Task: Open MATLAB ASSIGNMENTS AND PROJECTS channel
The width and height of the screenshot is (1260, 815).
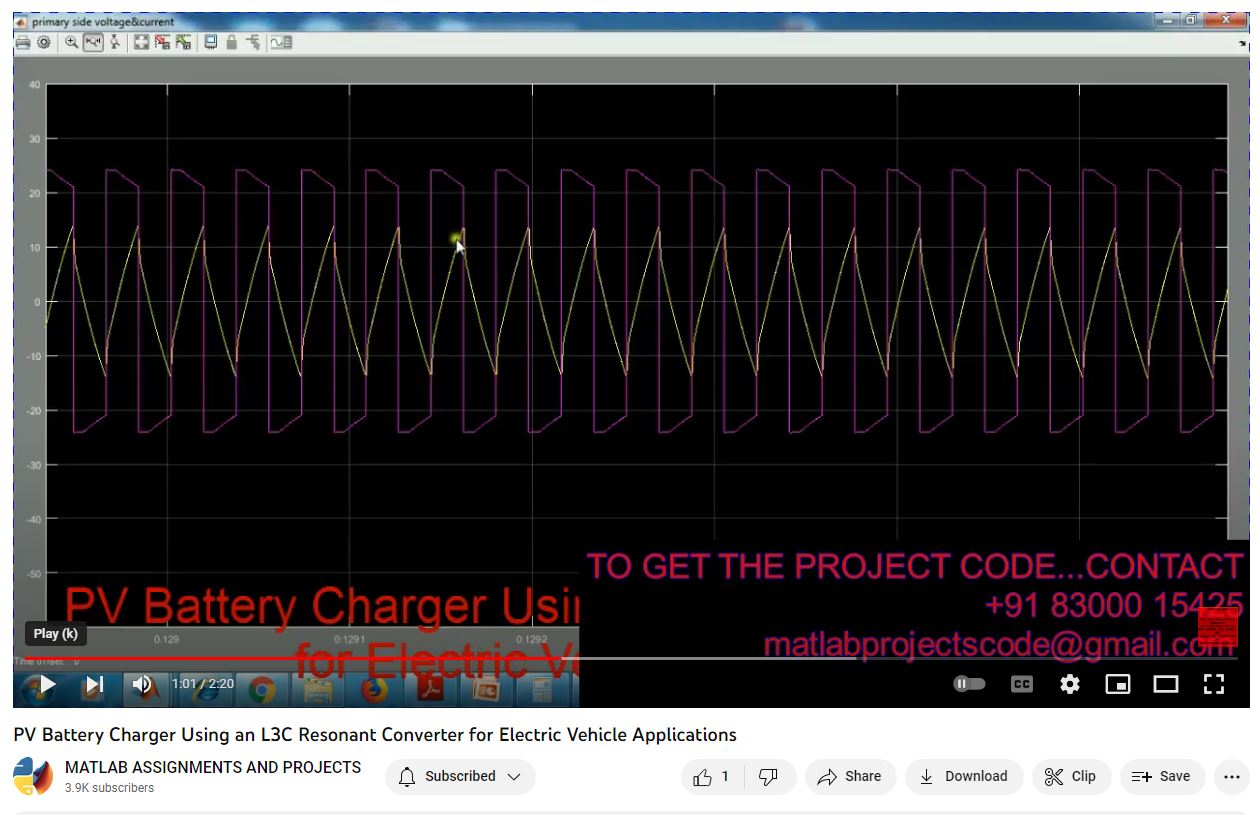Action: [213, 767]
